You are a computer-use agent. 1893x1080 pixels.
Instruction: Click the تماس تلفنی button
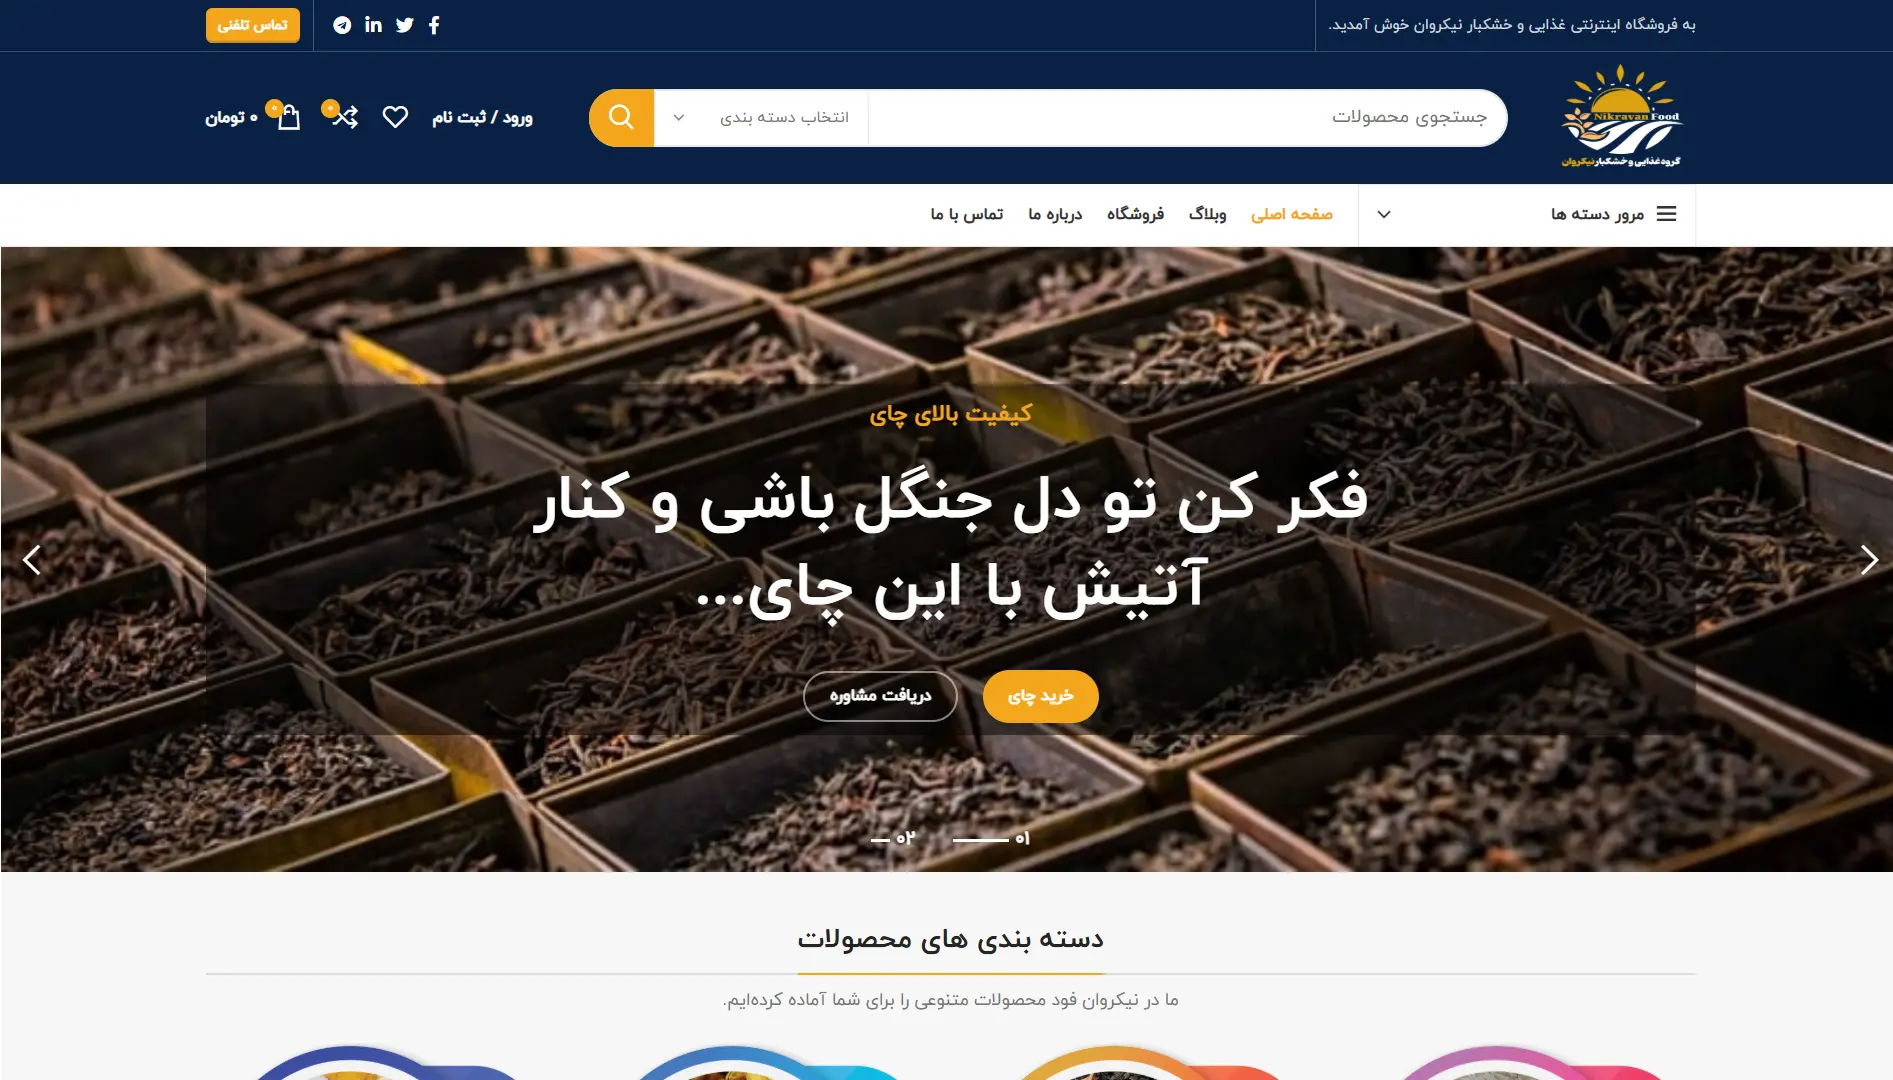click(253, 25)
